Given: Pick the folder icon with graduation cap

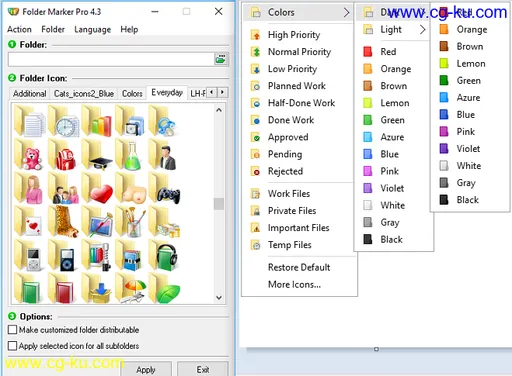Looking at the screenshot, I should [x=97, y=155].
